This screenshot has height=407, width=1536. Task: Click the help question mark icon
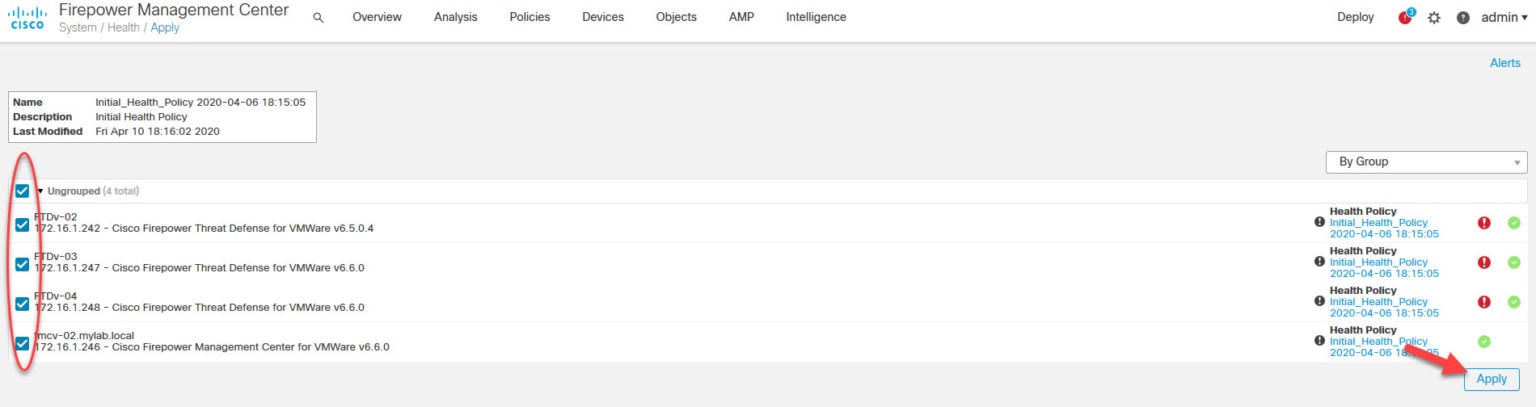1463,18
